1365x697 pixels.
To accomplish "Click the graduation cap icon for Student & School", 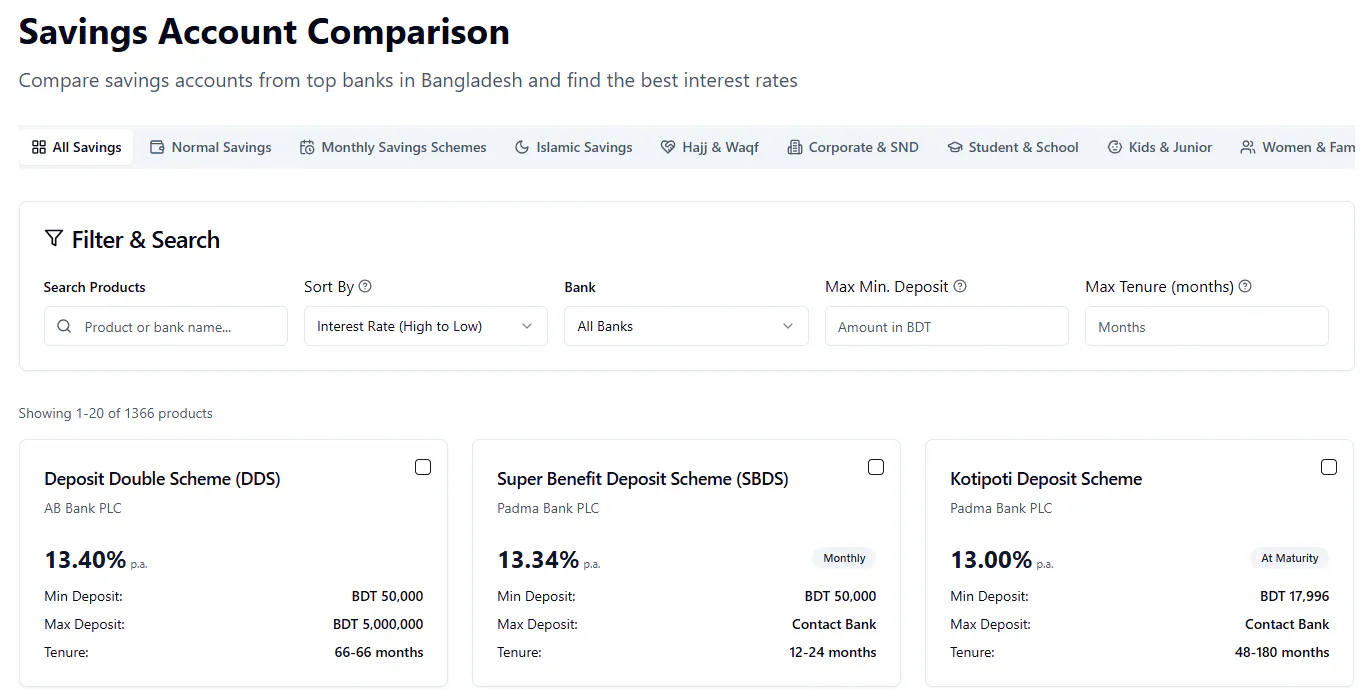I will click(x=955, y=147).
